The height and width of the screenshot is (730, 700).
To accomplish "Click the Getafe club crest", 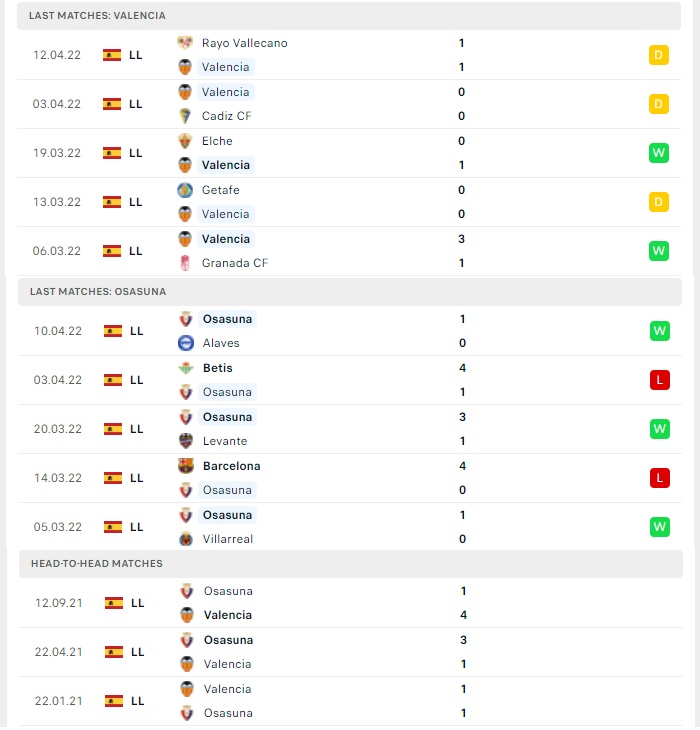I will click(185, 190).
